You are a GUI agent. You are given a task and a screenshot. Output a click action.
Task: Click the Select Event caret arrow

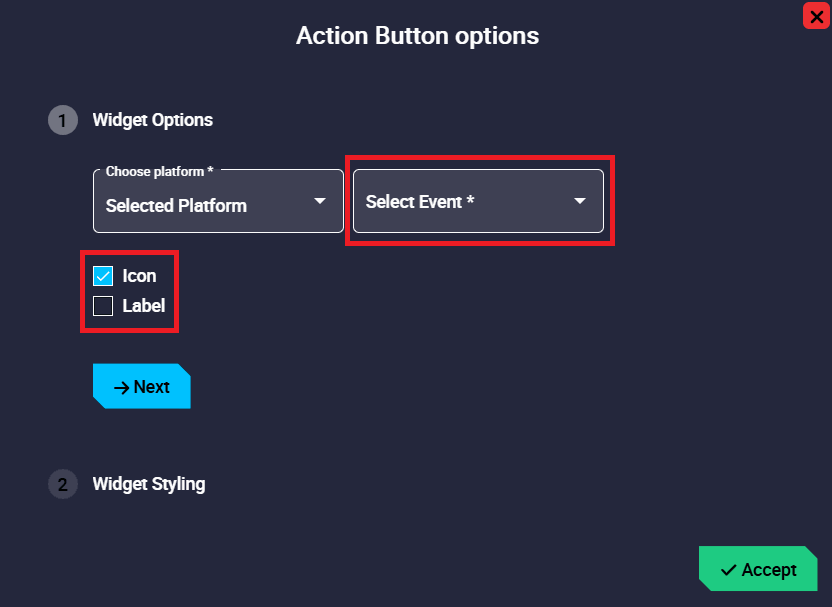(580, 201)
